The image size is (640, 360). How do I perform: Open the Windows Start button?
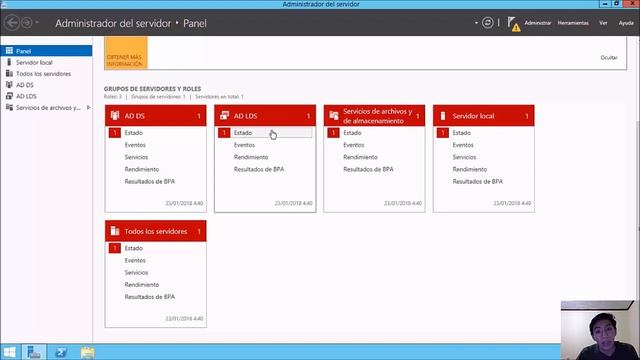9,352
